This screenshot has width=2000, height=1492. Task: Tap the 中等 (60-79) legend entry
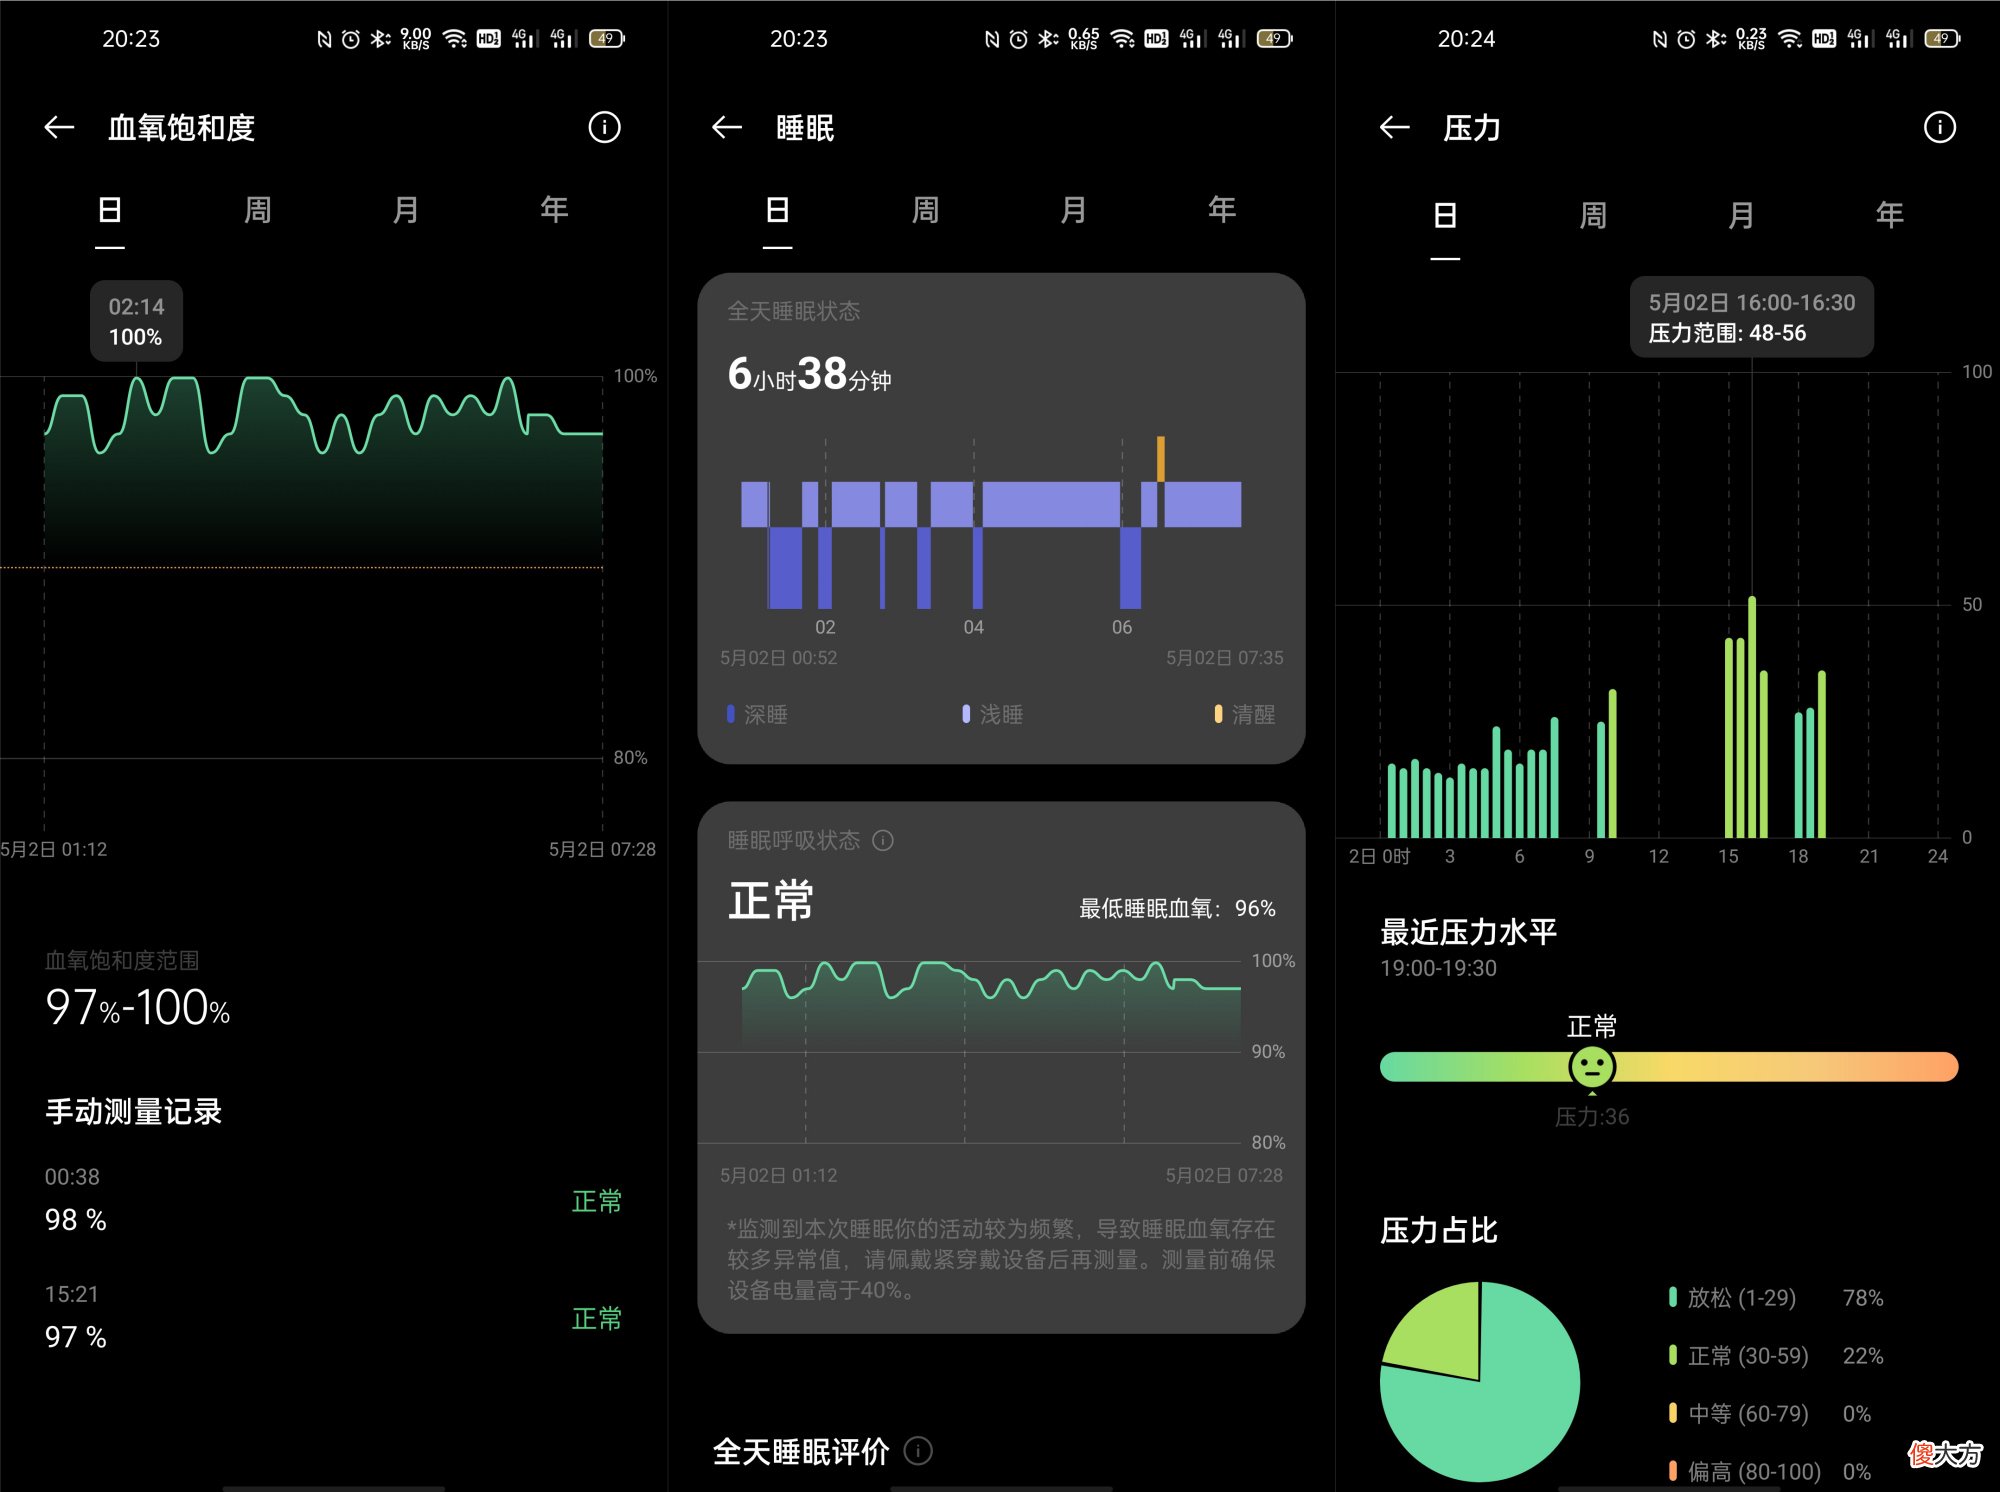pyautogui.click(x=1769, y=1414)
